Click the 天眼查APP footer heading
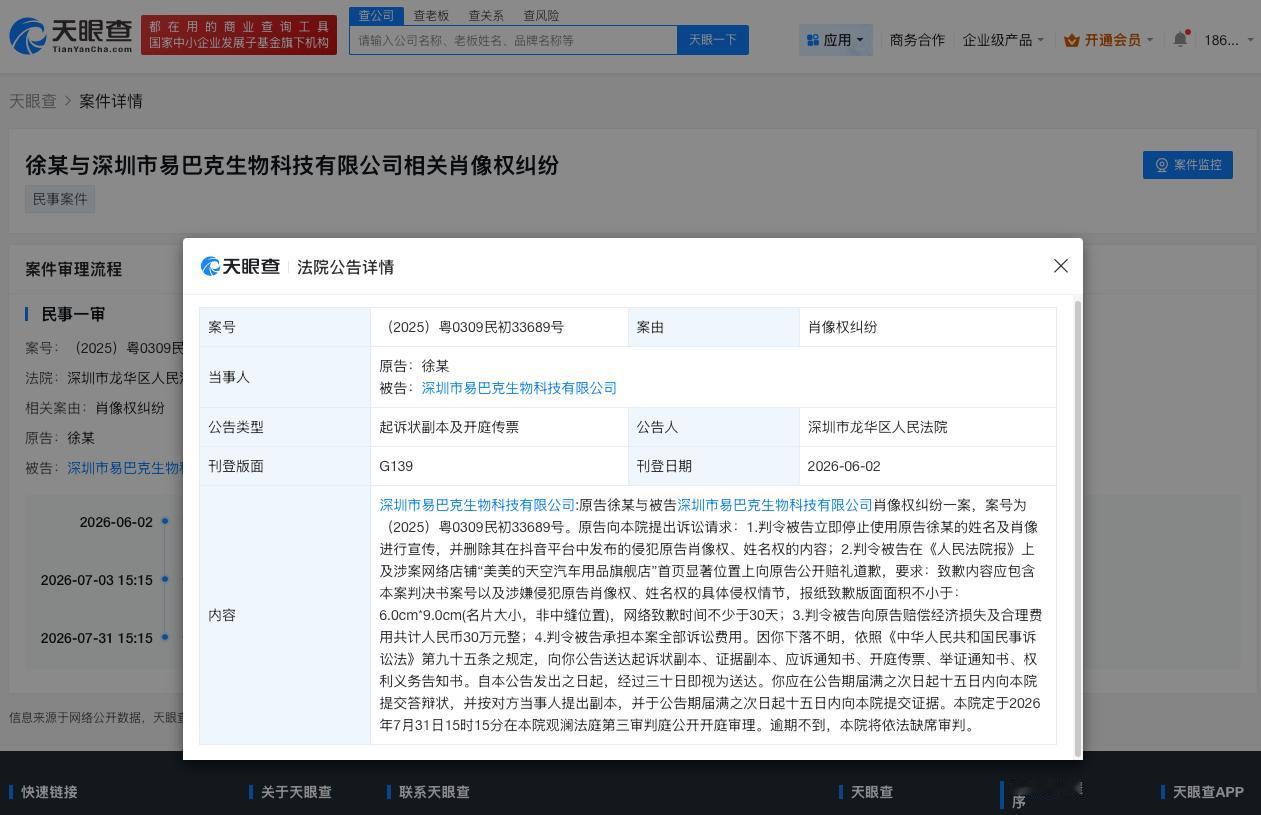Image resolution: width=1261 pixels, height=815 pixels. (1208, 792)
